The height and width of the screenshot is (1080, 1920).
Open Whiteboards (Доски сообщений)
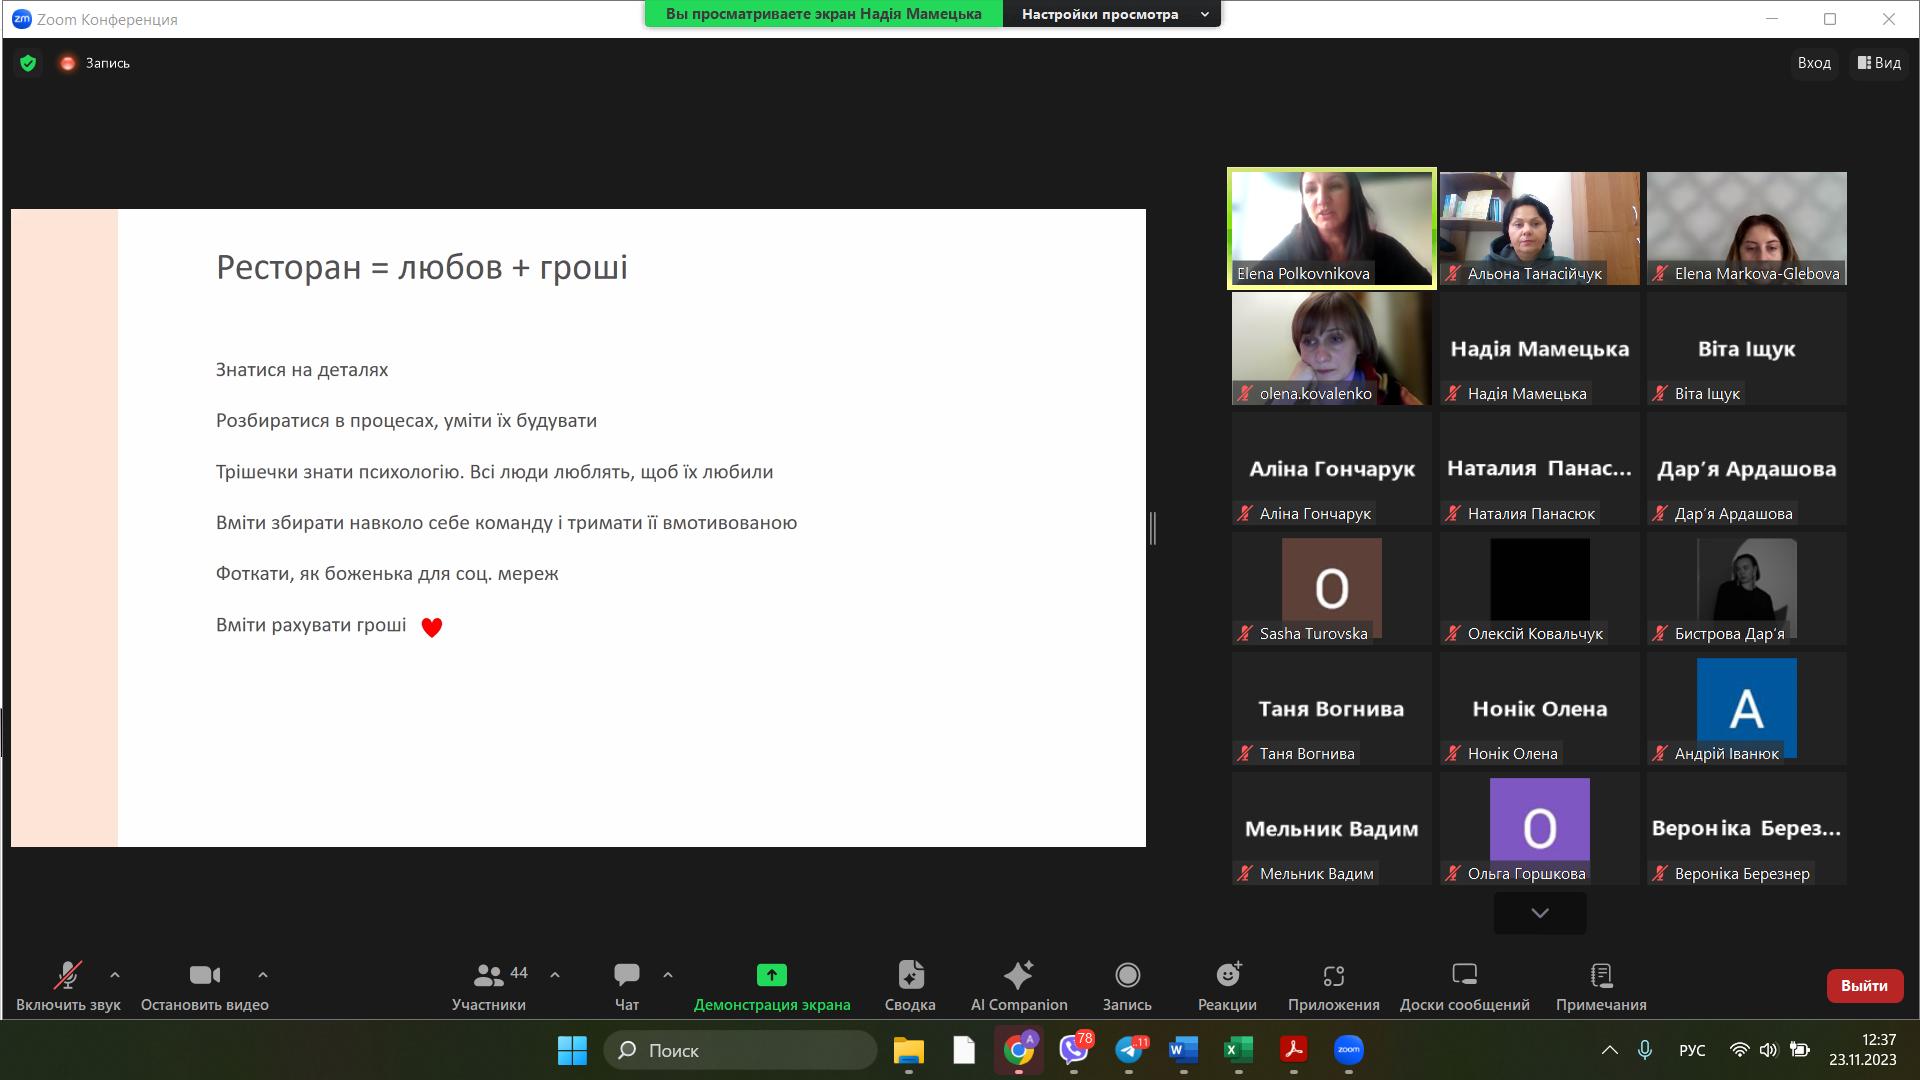coord(1464,986)
